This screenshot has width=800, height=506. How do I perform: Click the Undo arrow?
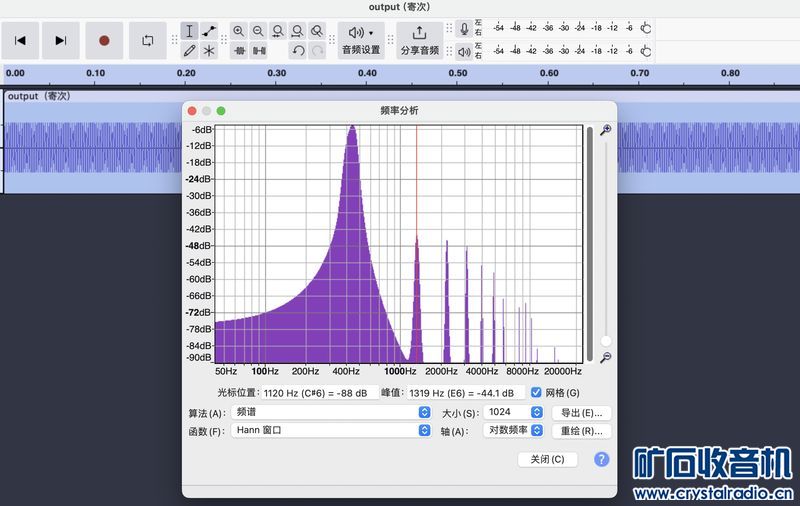coord(298,50)
